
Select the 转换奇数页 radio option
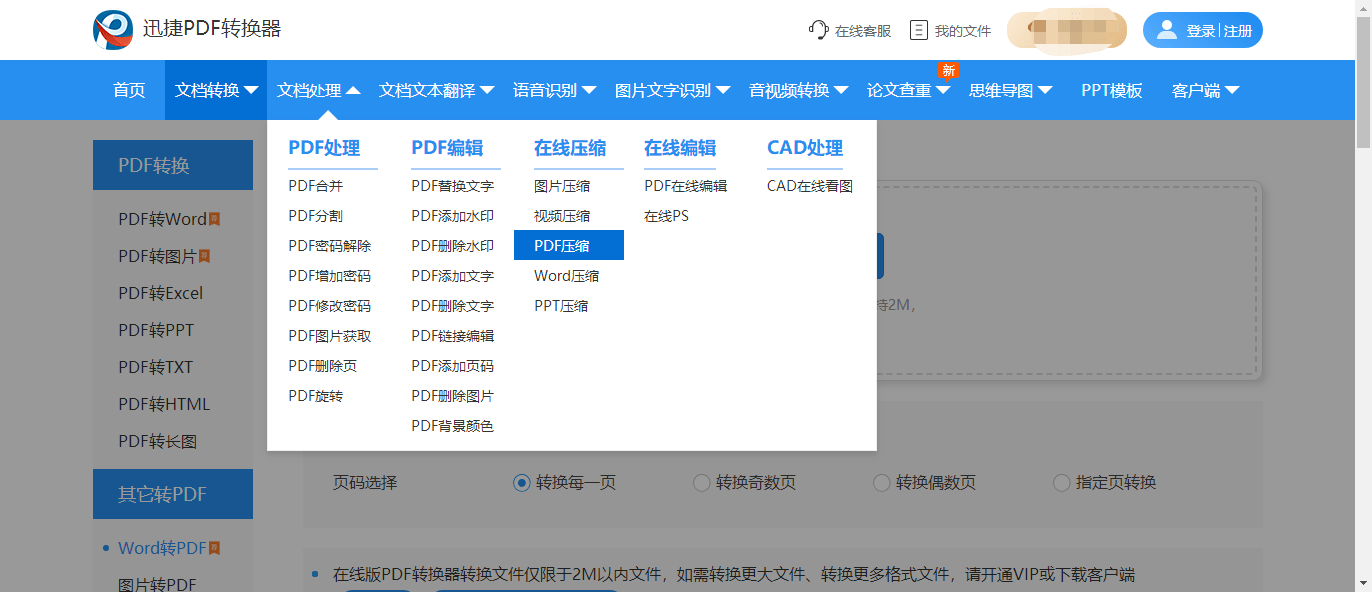pos(701,483)
